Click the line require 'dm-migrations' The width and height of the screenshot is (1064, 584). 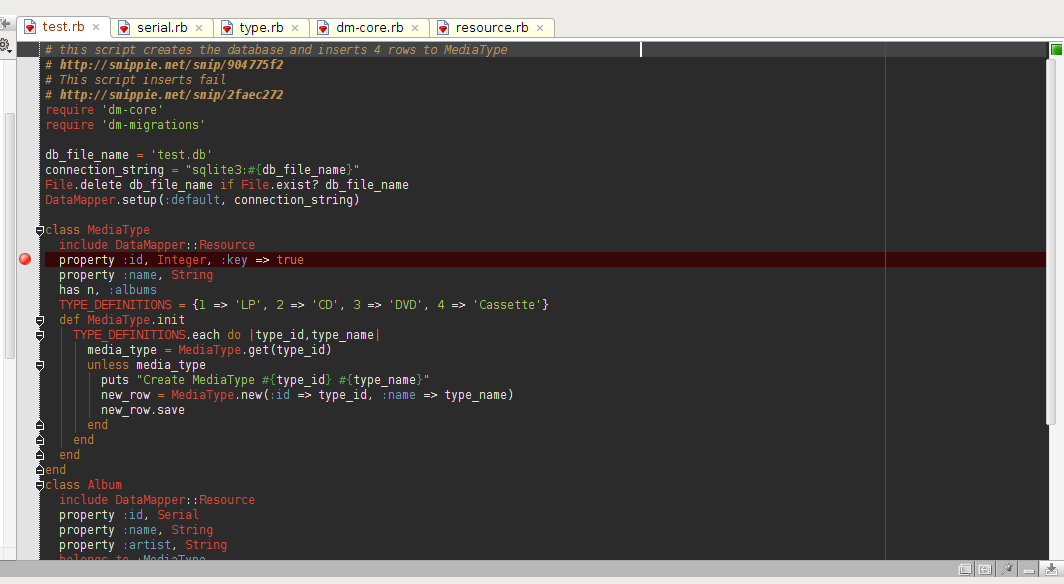pyautogui.click(x=125, y=125)
